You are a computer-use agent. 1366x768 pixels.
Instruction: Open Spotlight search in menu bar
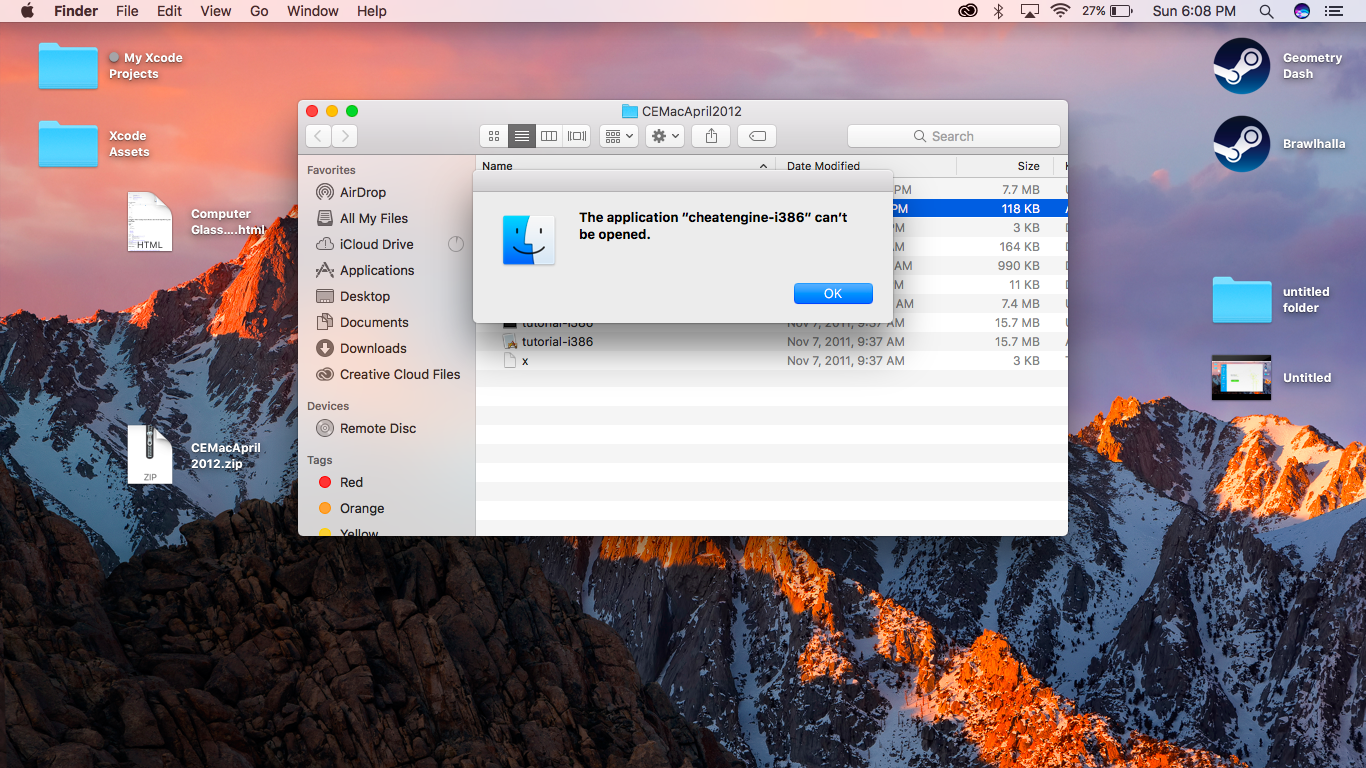1266,11
